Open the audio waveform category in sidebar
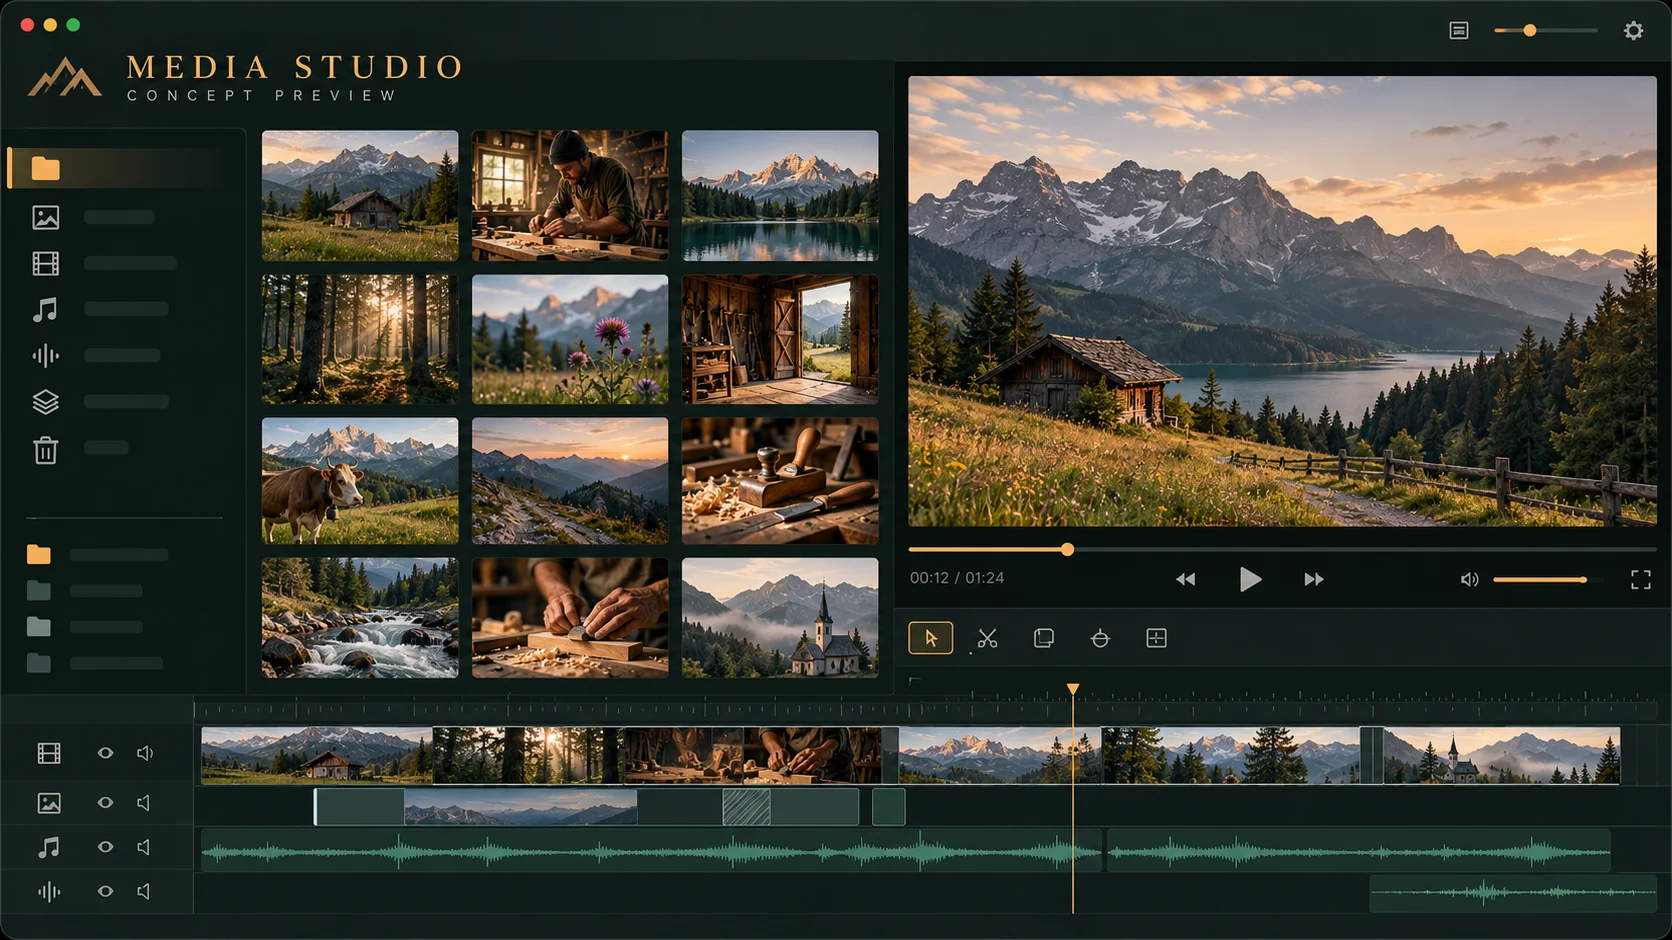This screenshot has height=940, width=1672. click(45, 356)
